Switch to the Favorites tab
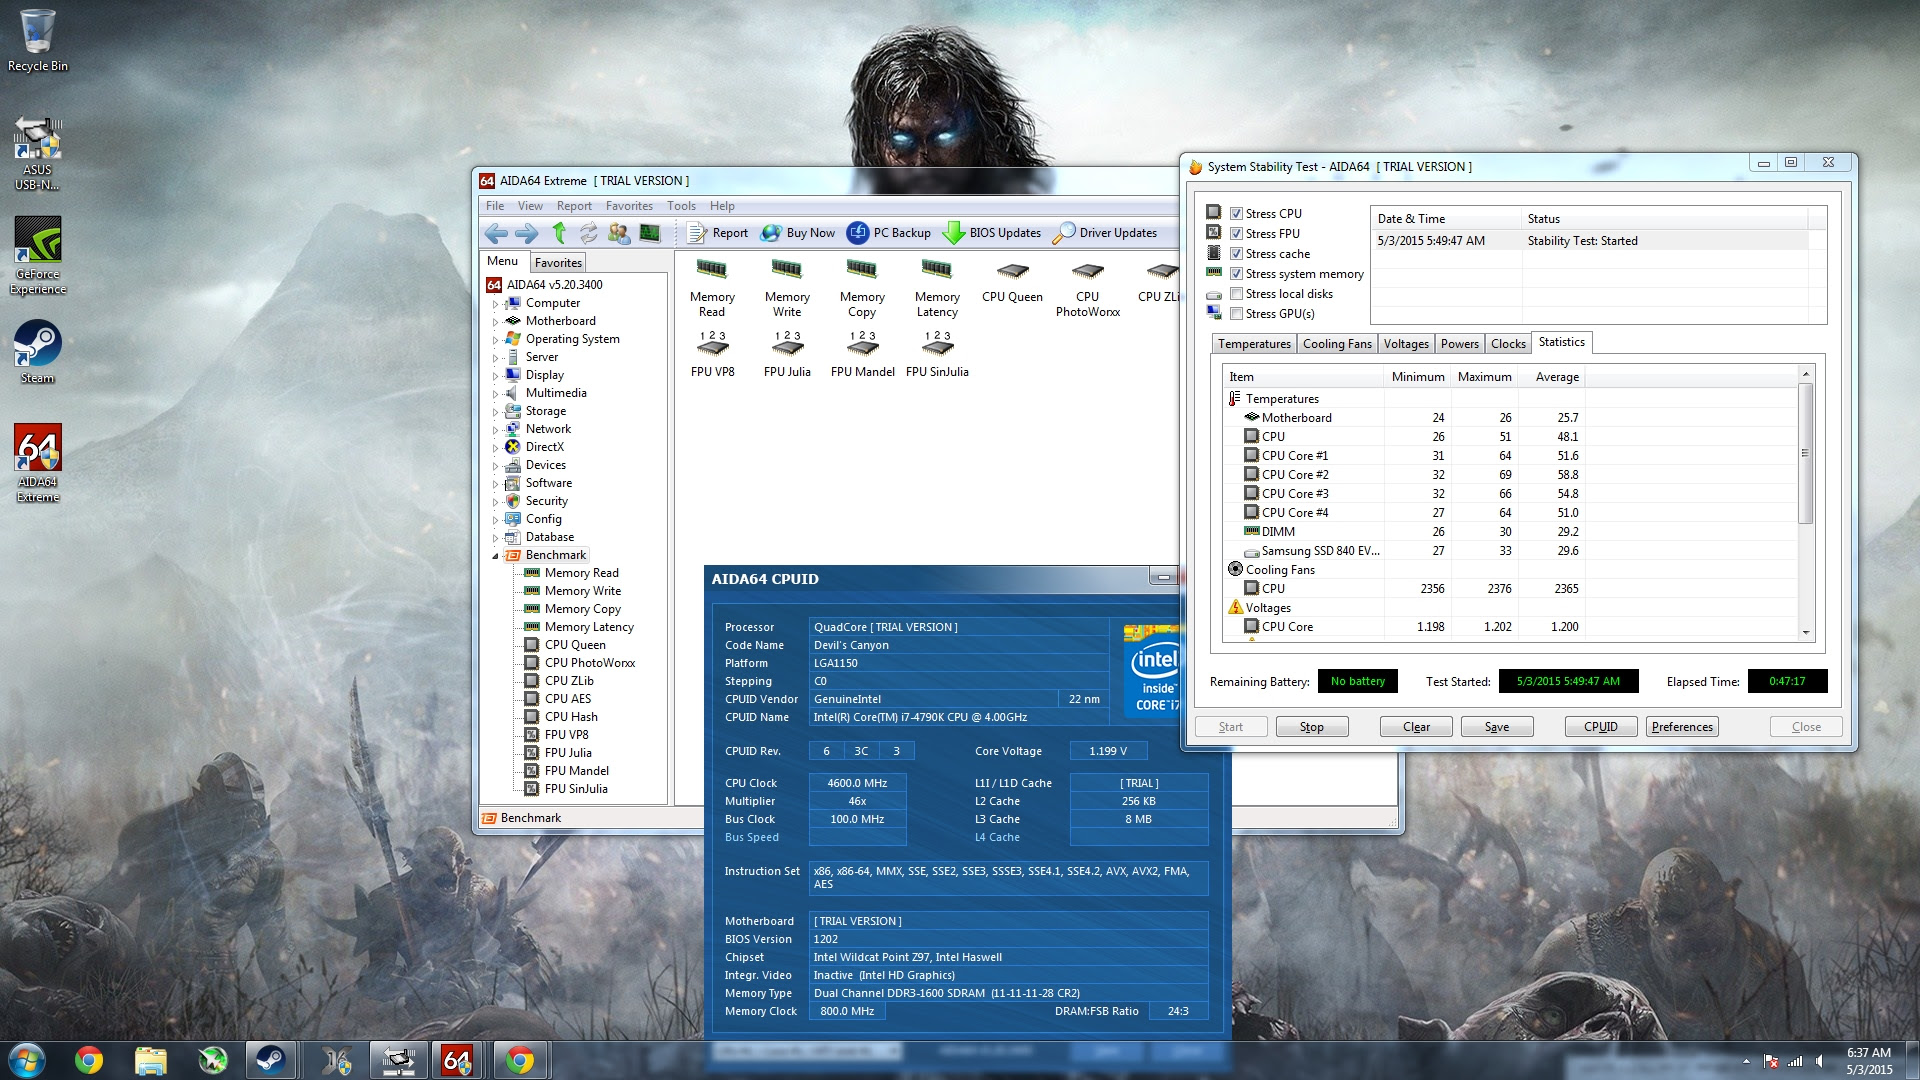 (558, 262)
